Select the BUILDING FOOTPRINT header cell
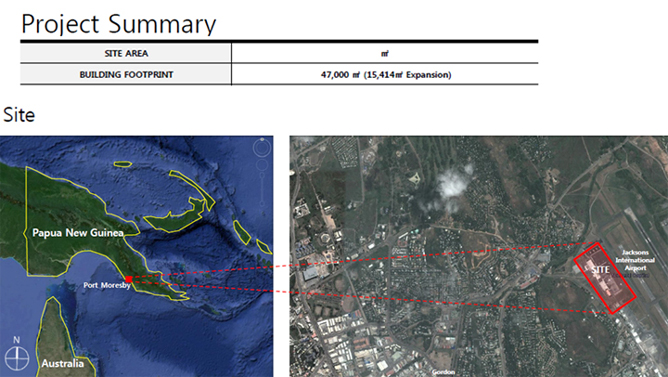Screen dimensions: 668x377 tap(126, 75)
